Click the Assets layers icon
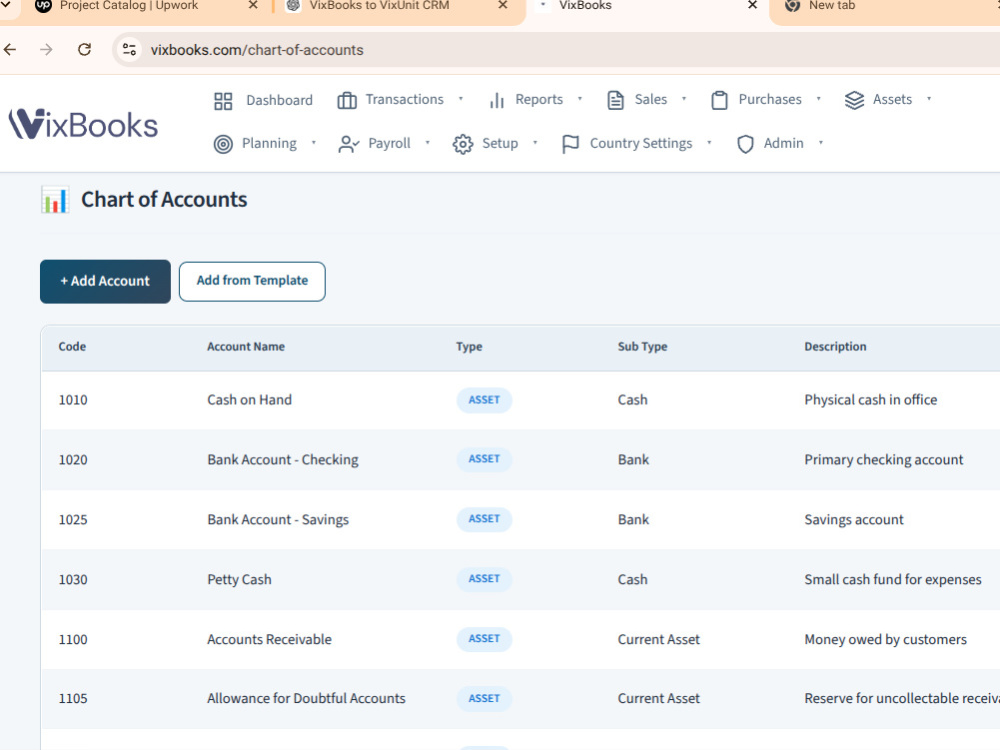 coord(854,100)
